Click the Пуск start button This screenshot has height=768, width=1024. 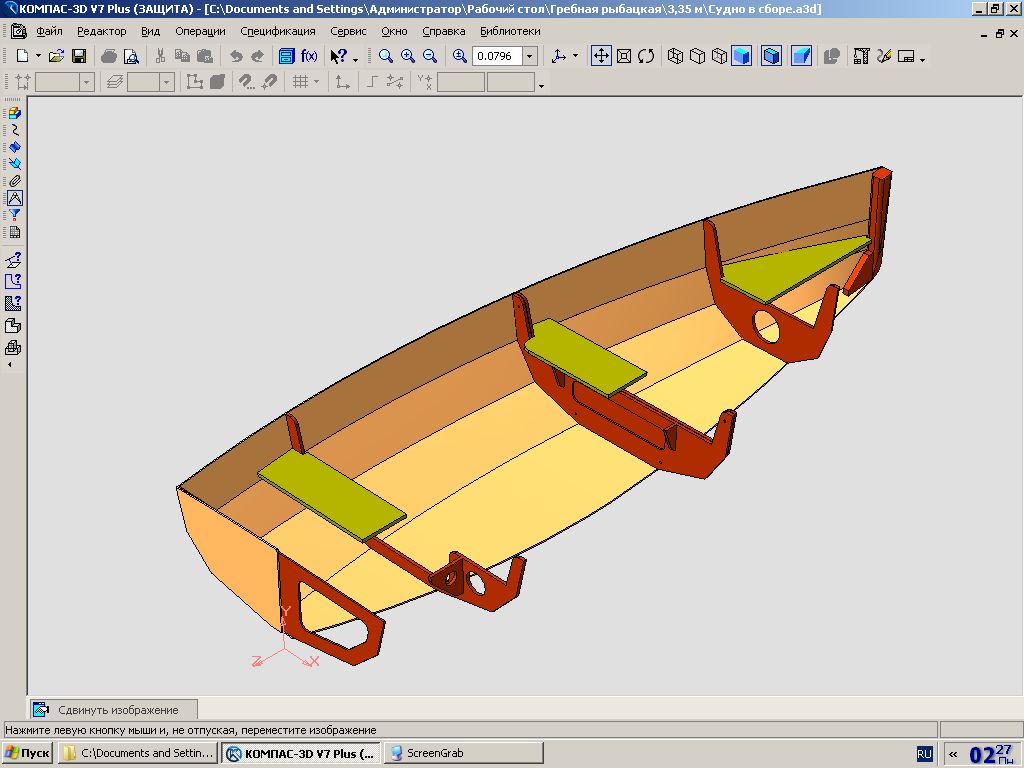coord(28,753)
